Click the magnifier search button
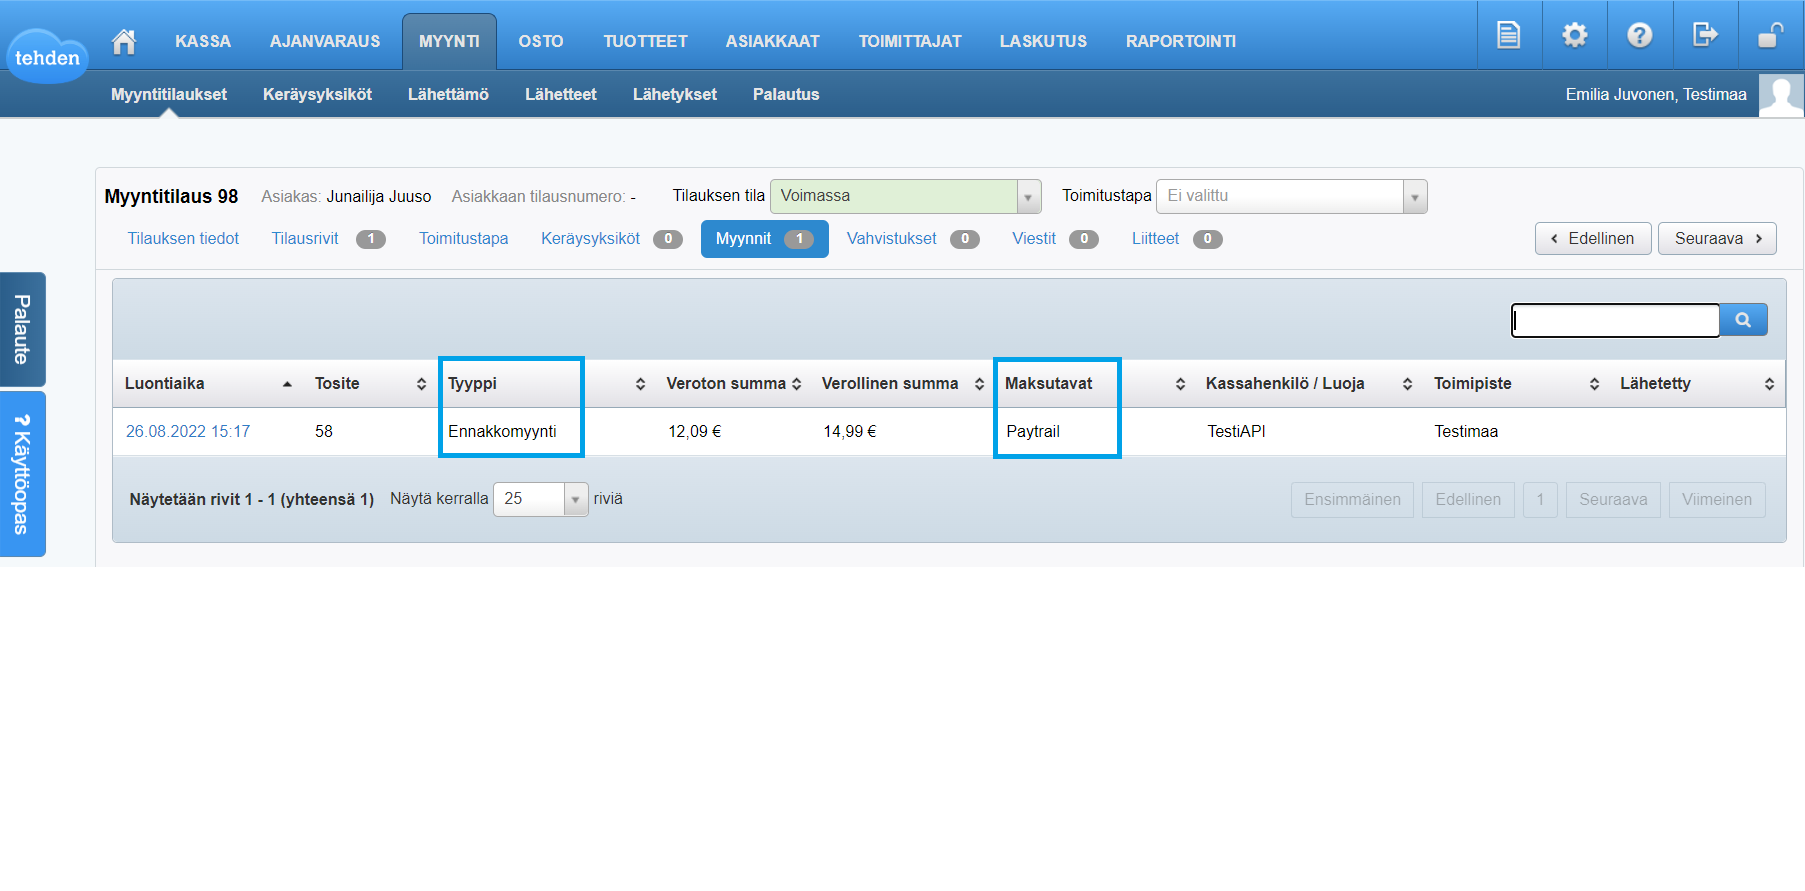1805x891 pixels. click(1743, 320)
